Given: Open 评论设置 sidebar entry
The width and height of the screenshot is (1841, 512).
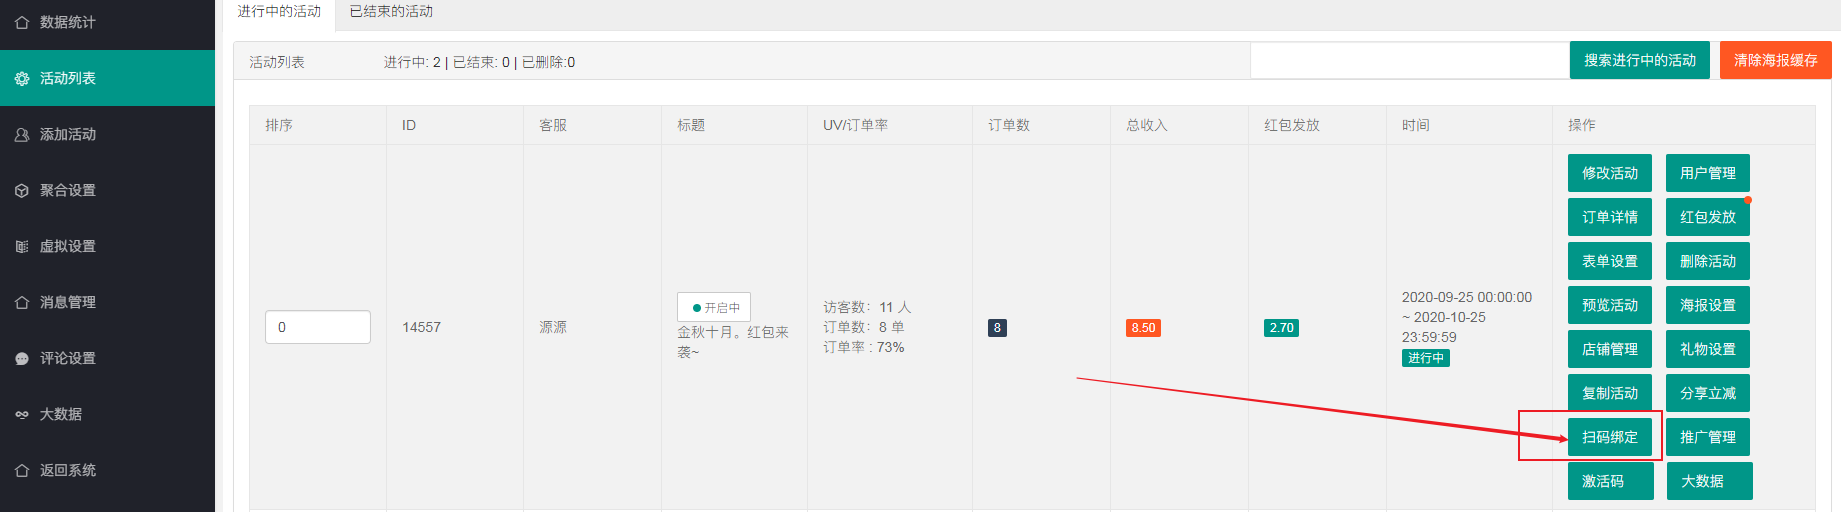Looking at the screenshot, I should click(x=107, y=358).
